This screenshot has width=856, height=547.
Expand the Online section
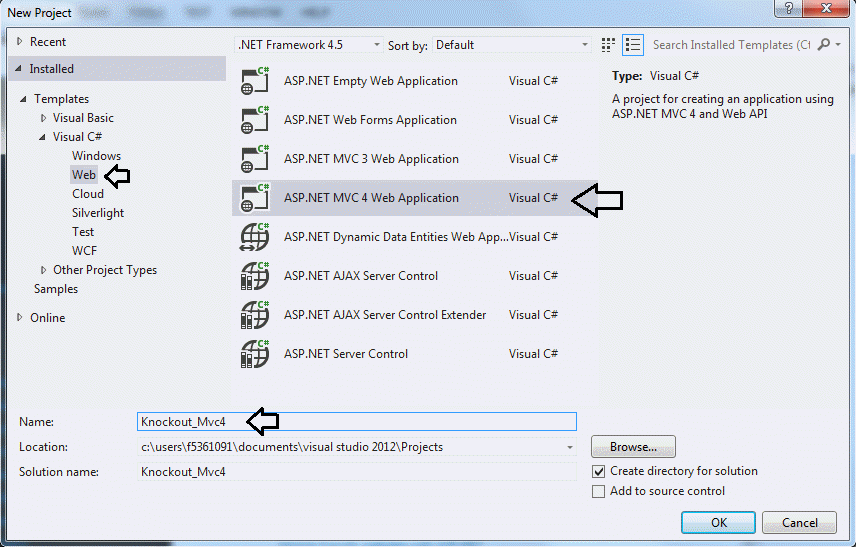pyautogui.click(x=20, y=317)
